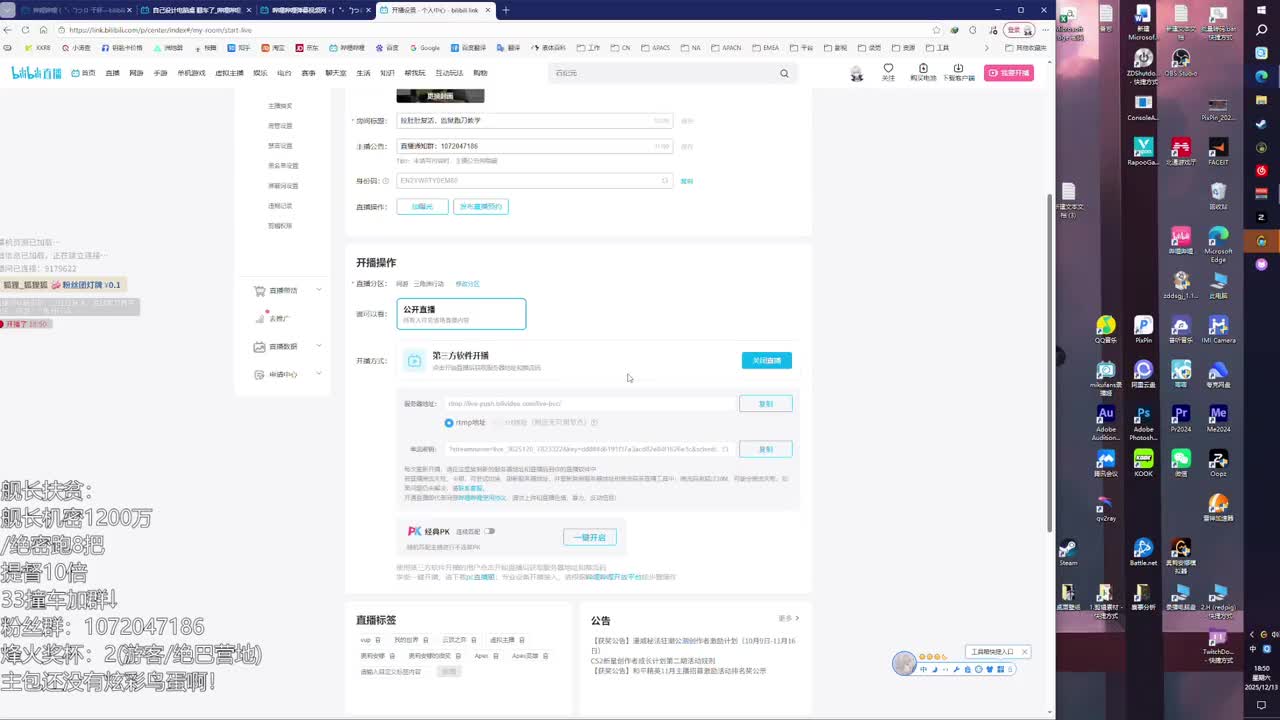Open OBS Studio desktop shortcut

[1180, 64]
